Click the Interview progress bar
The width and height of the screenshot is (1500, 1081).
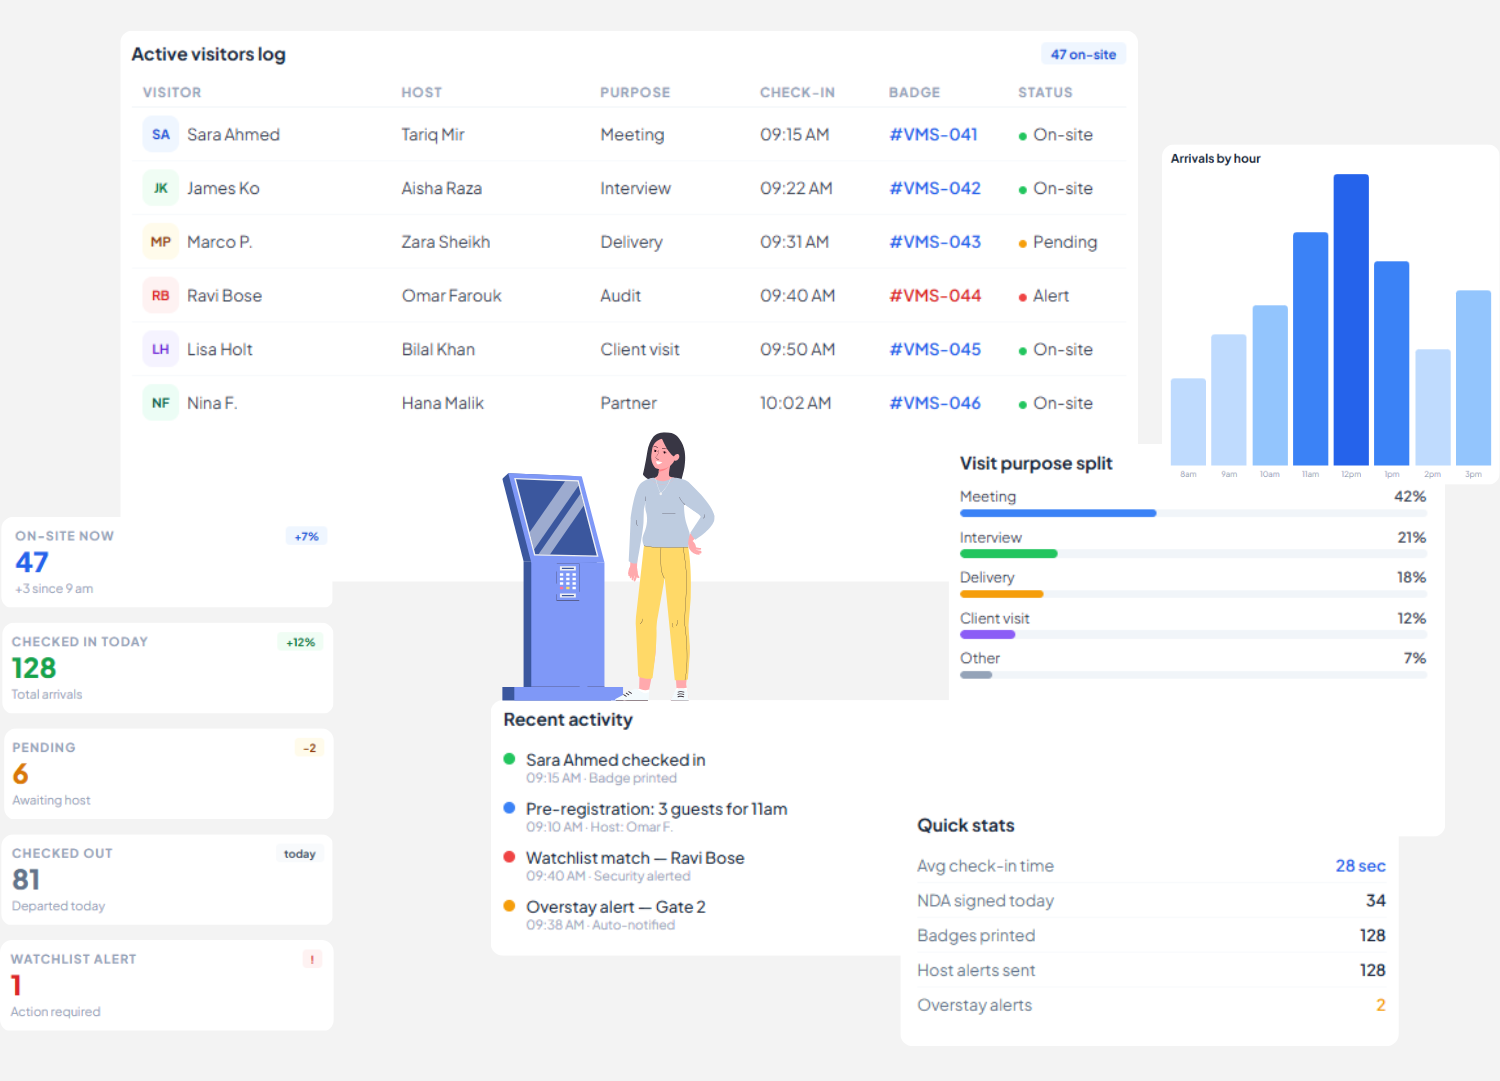coord(1193,553)
